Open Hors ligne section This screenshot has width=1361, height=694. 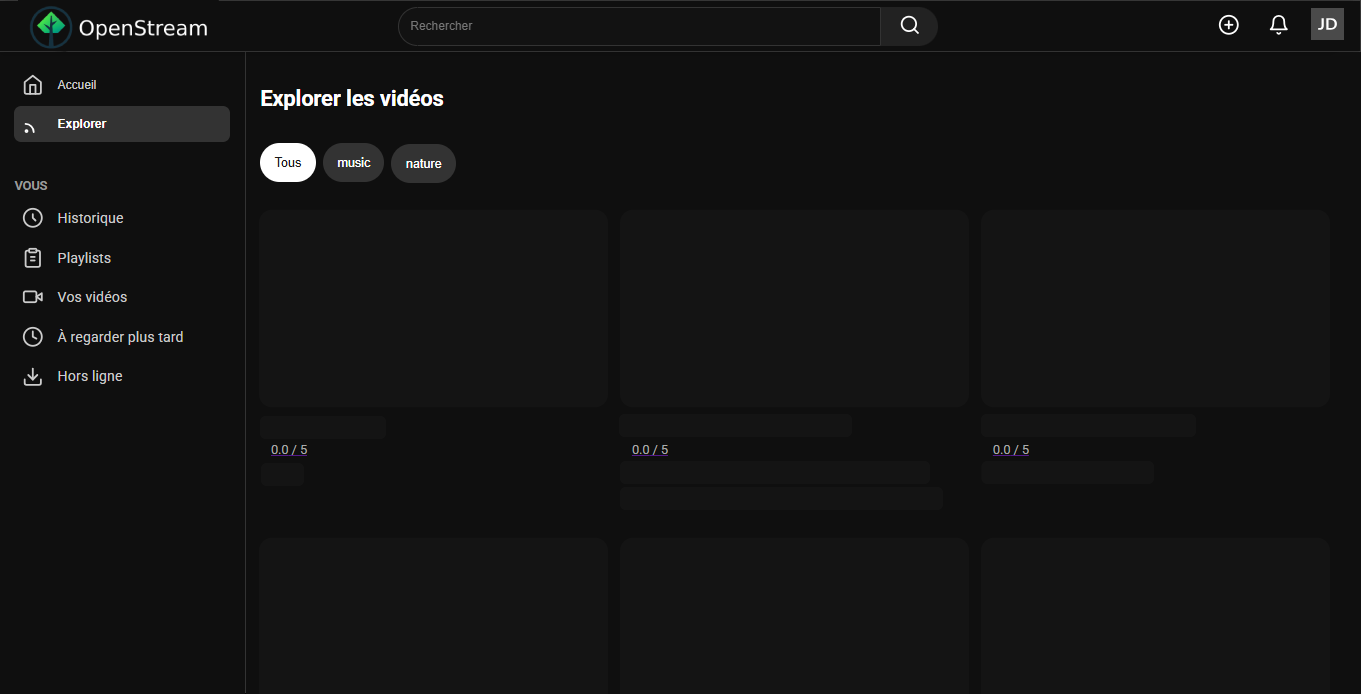(x=122, y=376)
